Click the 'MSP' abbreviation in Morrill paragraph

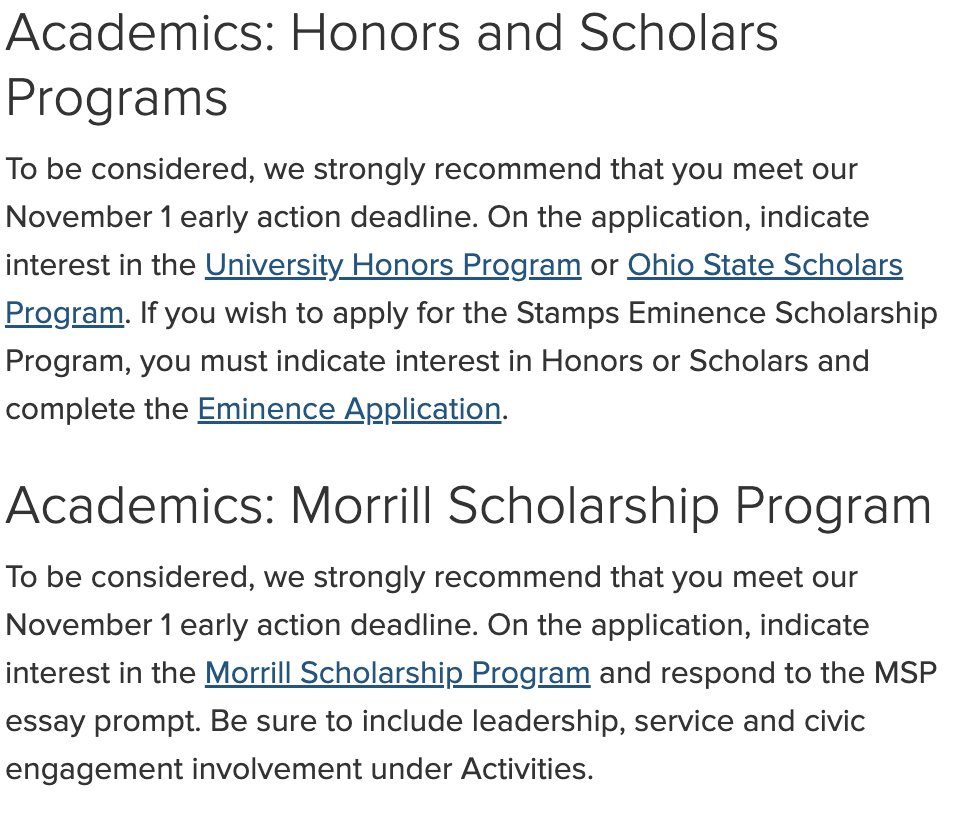click(x=905, y=673)
